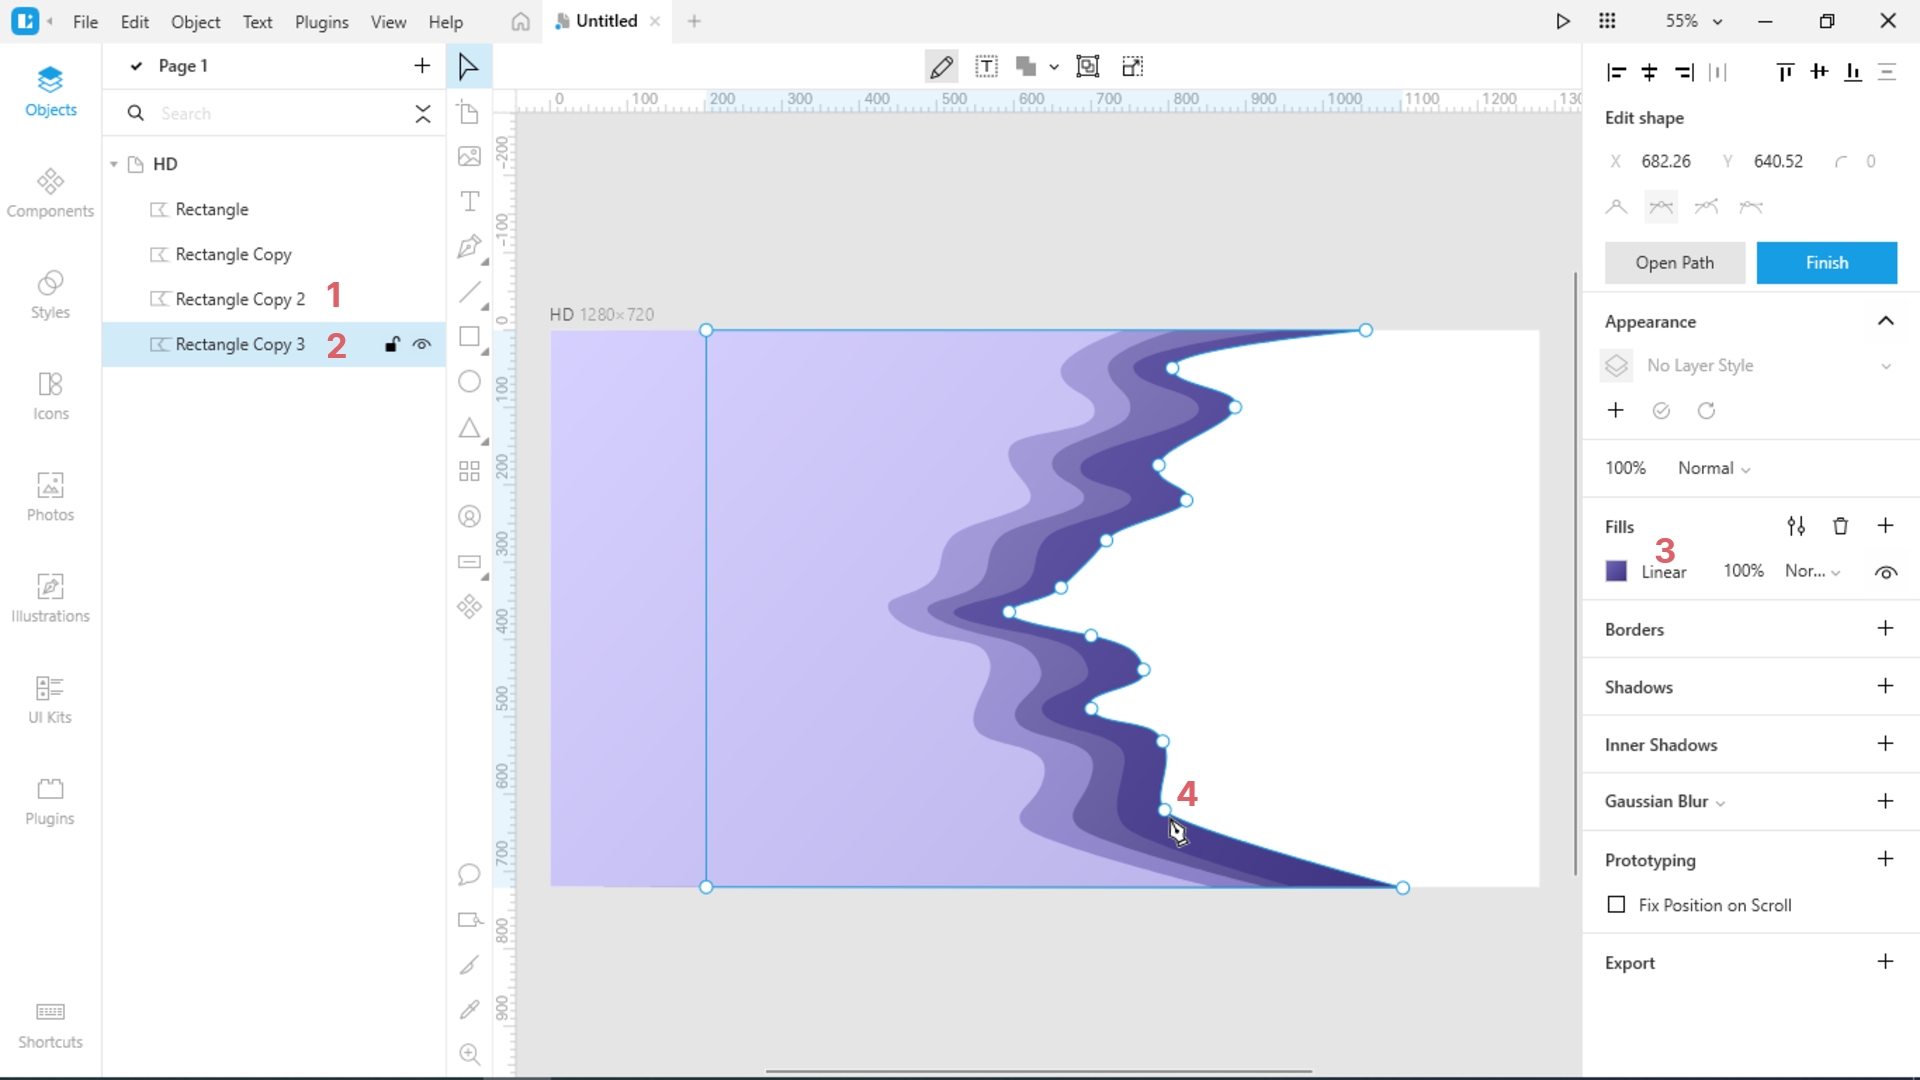Add a new Shadow
This screenshot has height=1080, width=1920.
(1885, 686)
